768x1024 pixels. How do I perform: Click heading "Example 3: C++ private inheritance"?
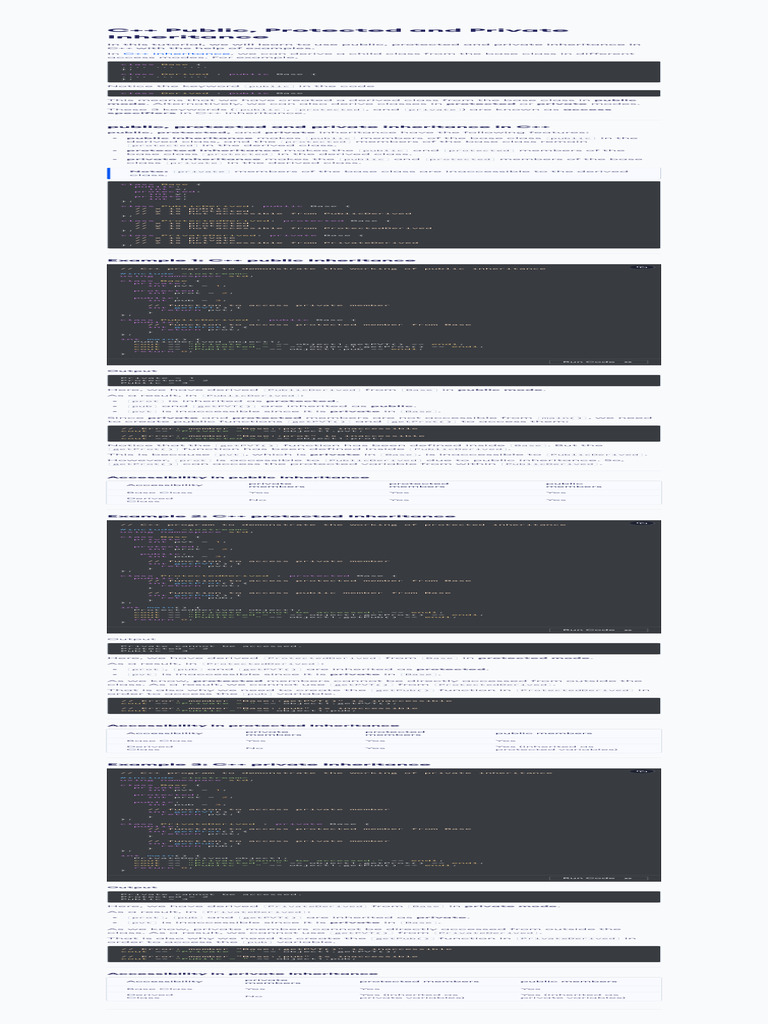(x=268, y=764)
